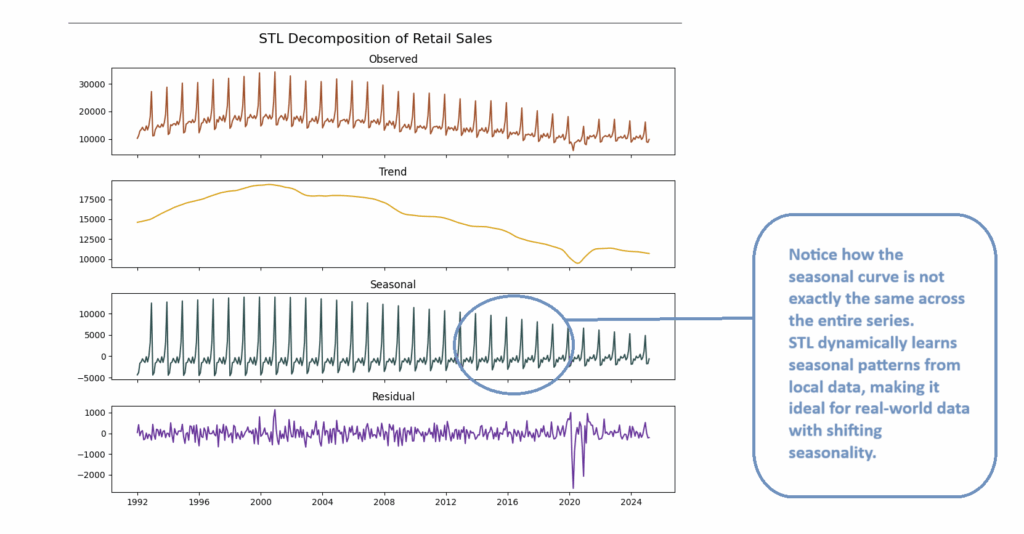Click the horizontal gray rule above the chart
The height and width of the screenshot is (534, 1024).
[375, 23]
